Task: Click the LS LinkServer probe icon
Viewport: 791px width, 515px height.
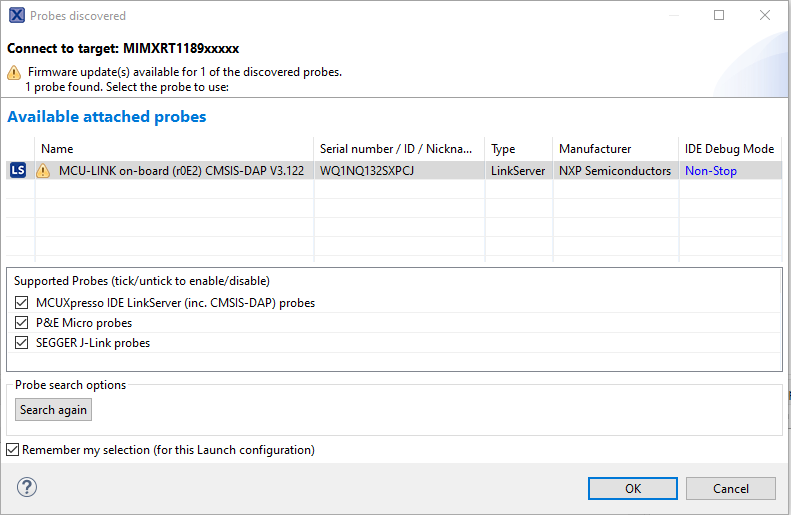Action: 18,171
